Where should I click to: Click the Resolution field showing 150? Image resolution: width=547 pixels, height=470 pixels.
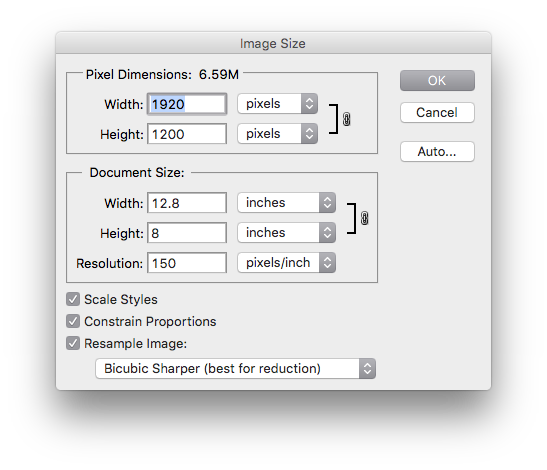(x=187, y=263)
